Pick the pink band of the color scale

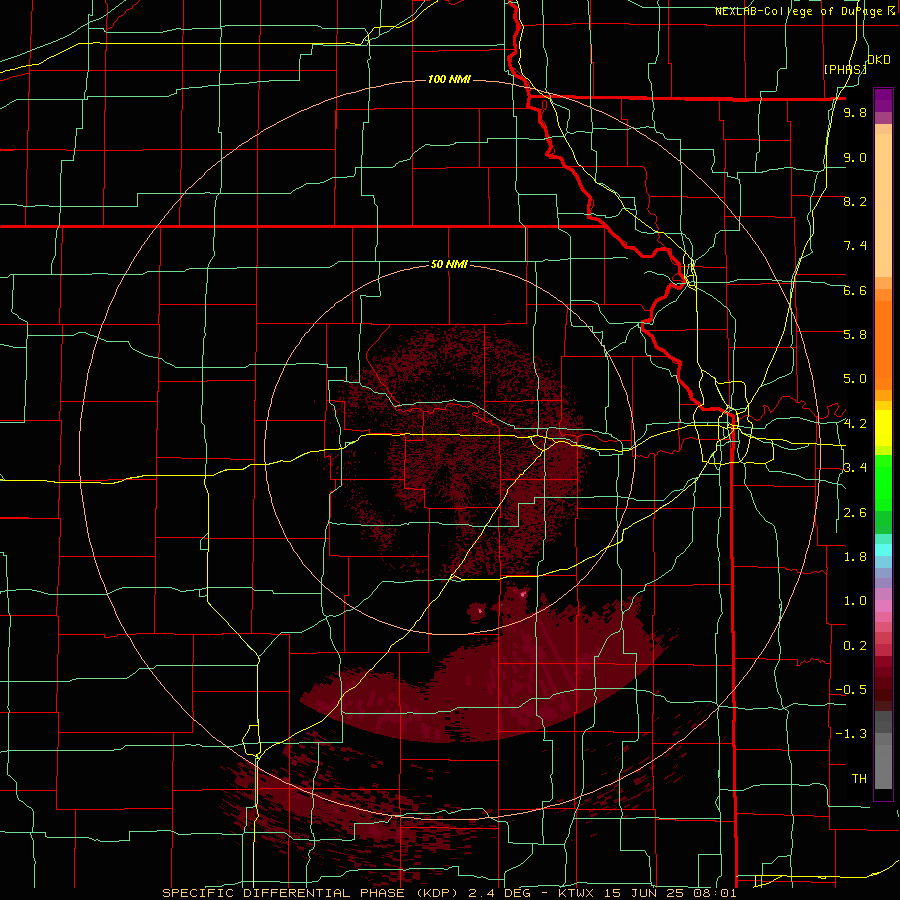pos(883,606)
